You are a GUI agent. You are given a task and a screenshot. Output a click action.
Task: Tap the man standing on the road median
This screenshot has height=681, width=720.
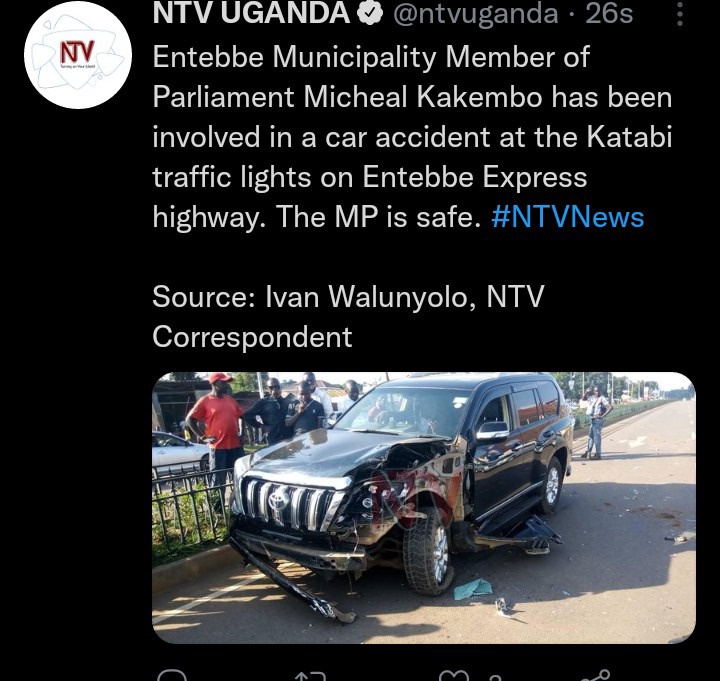coord(595,422)
